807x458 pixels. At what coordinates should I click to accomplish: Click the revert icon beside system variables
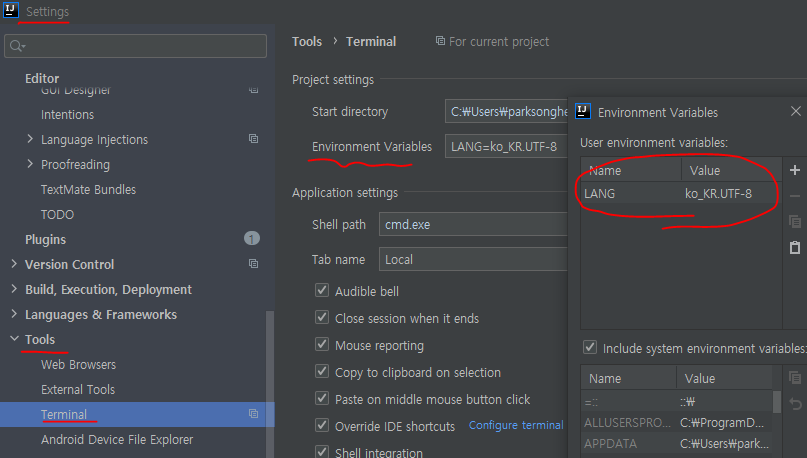(795, 404)
